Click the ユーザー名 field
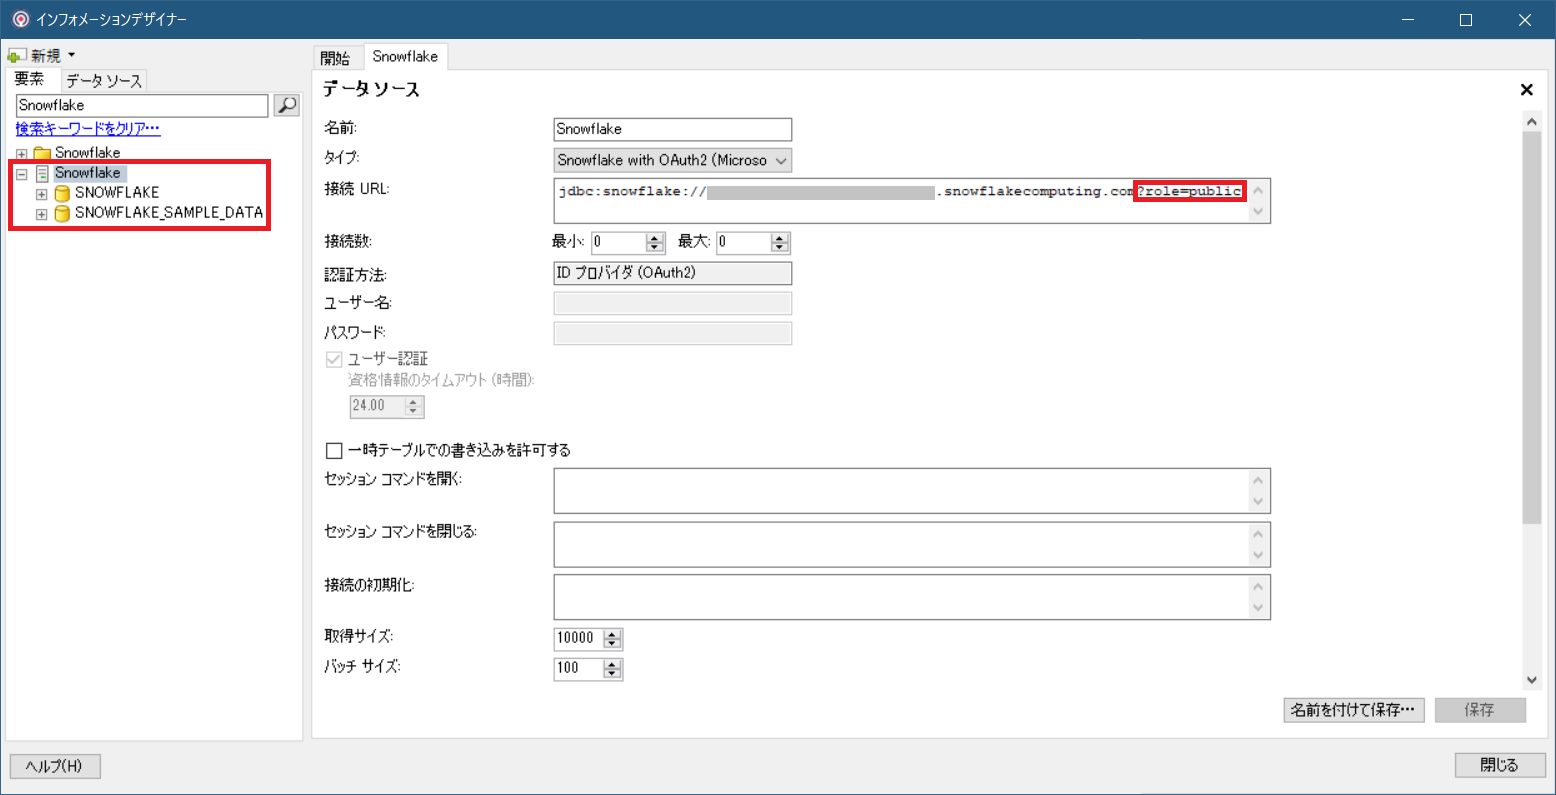Image resolution: width=1556 pixels, height=795 pixels. coord(673,303)
